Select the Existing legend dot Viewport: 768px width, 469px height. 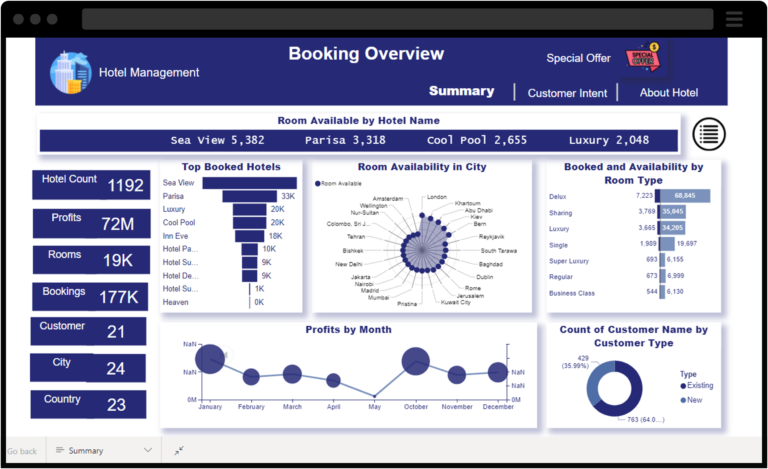tap(683, 386)
